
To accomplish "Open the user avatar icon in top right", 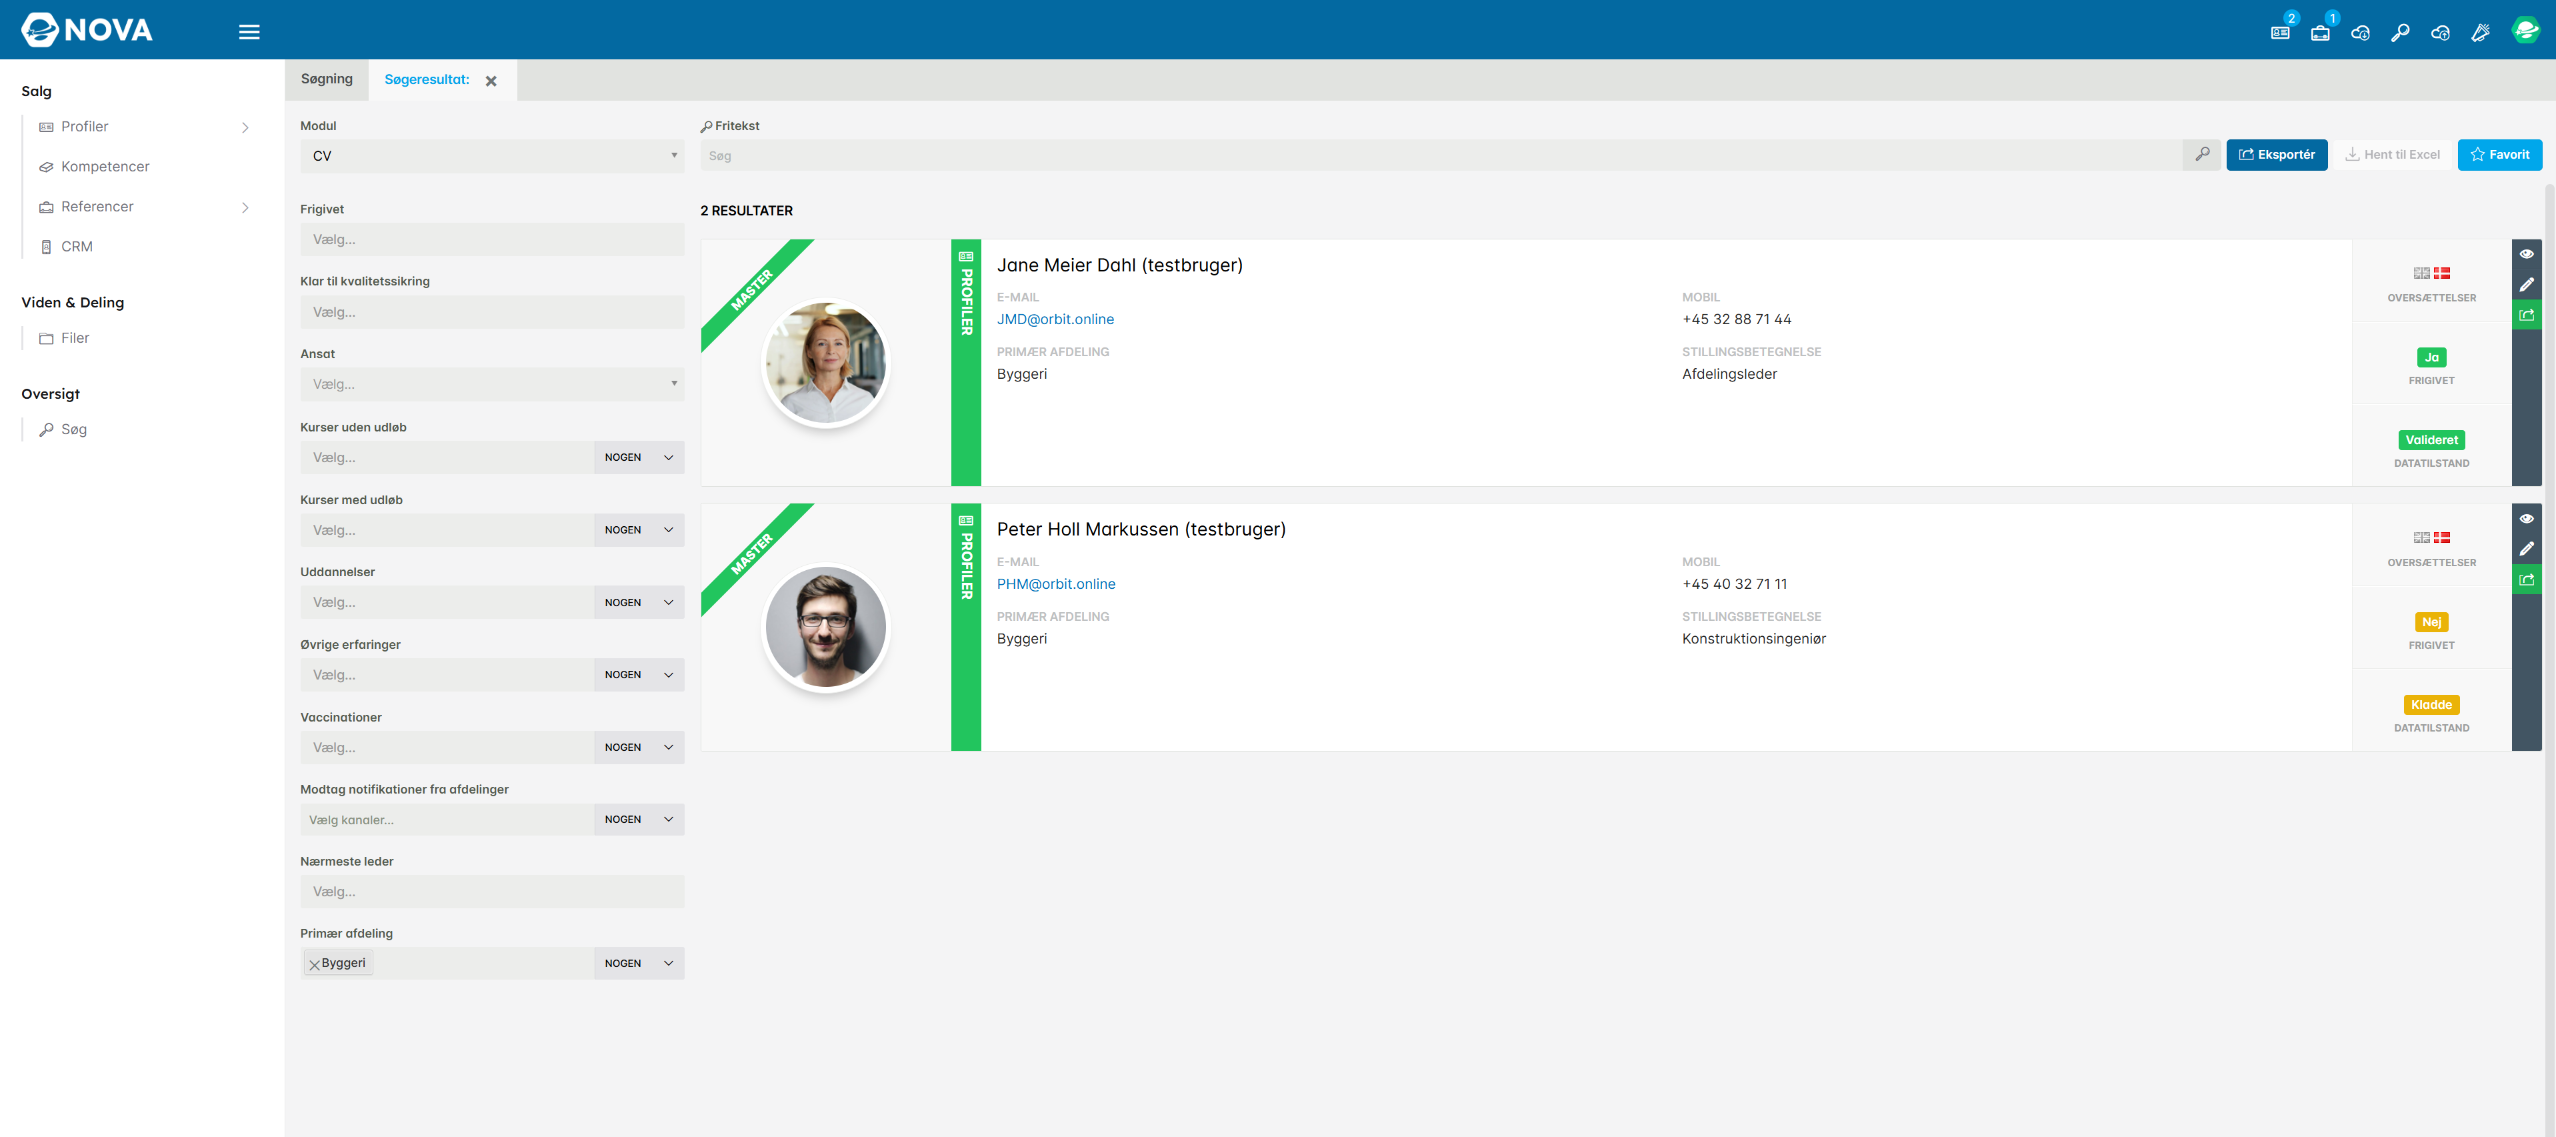I will coord(2525,30).
